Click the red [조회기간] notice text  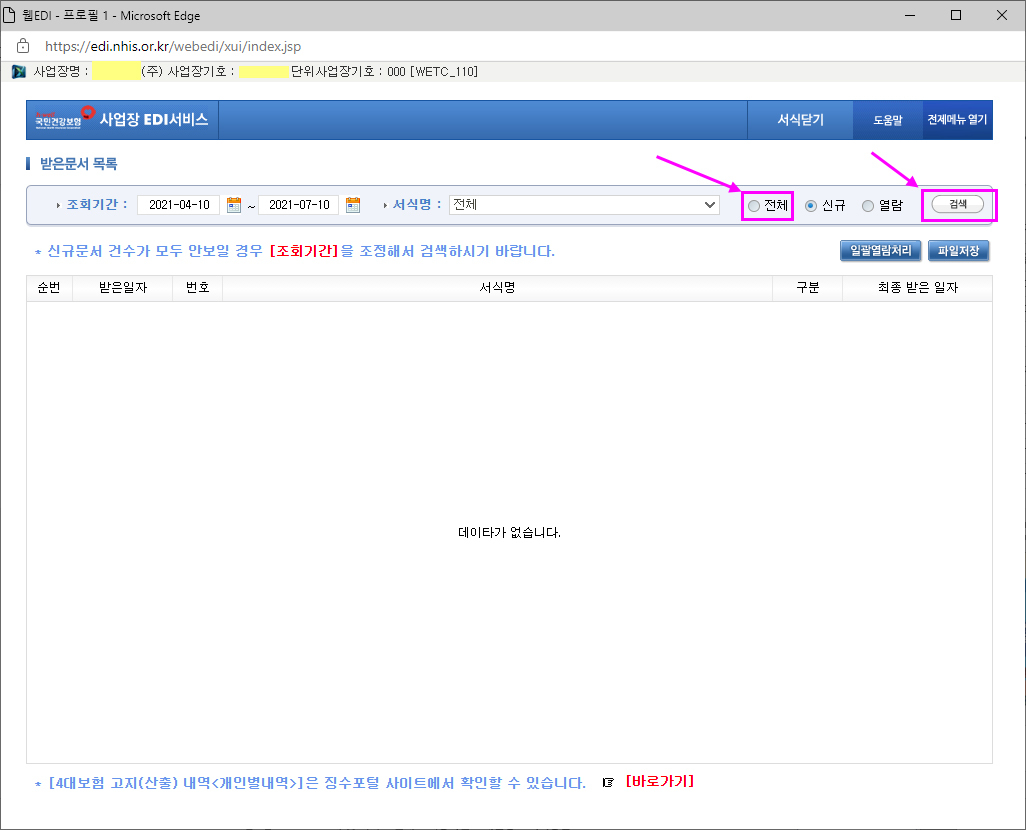click(304, 251)
